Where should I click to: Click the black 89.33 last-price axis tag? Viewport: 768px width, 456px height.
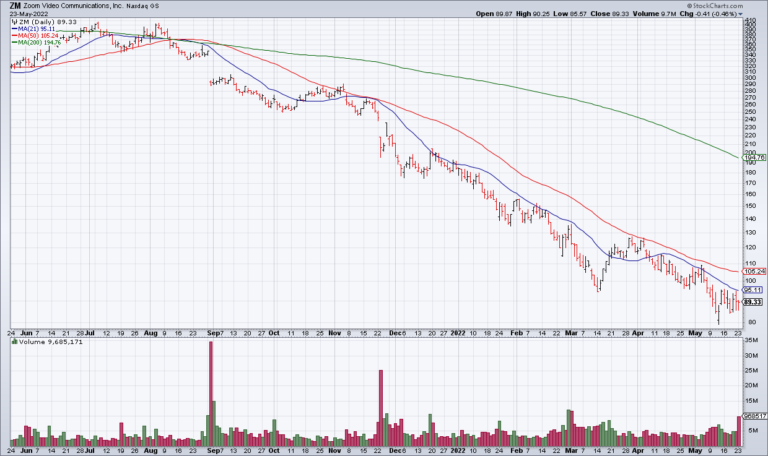[x=753, y=302]
